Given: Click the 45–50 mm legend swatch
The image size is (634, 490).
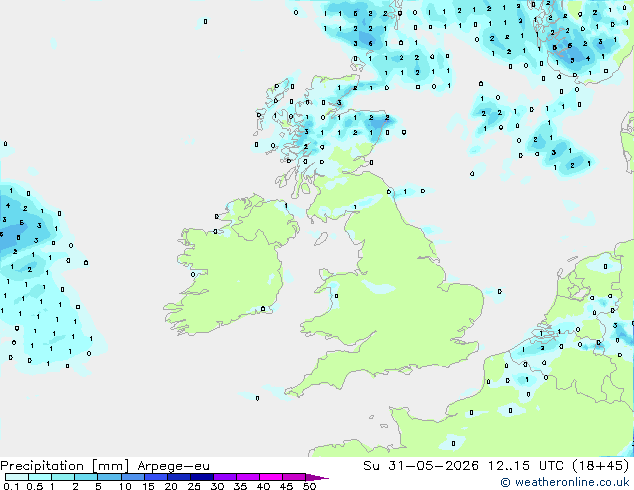Looking at the screenshot, I should [x=294, y=477].
